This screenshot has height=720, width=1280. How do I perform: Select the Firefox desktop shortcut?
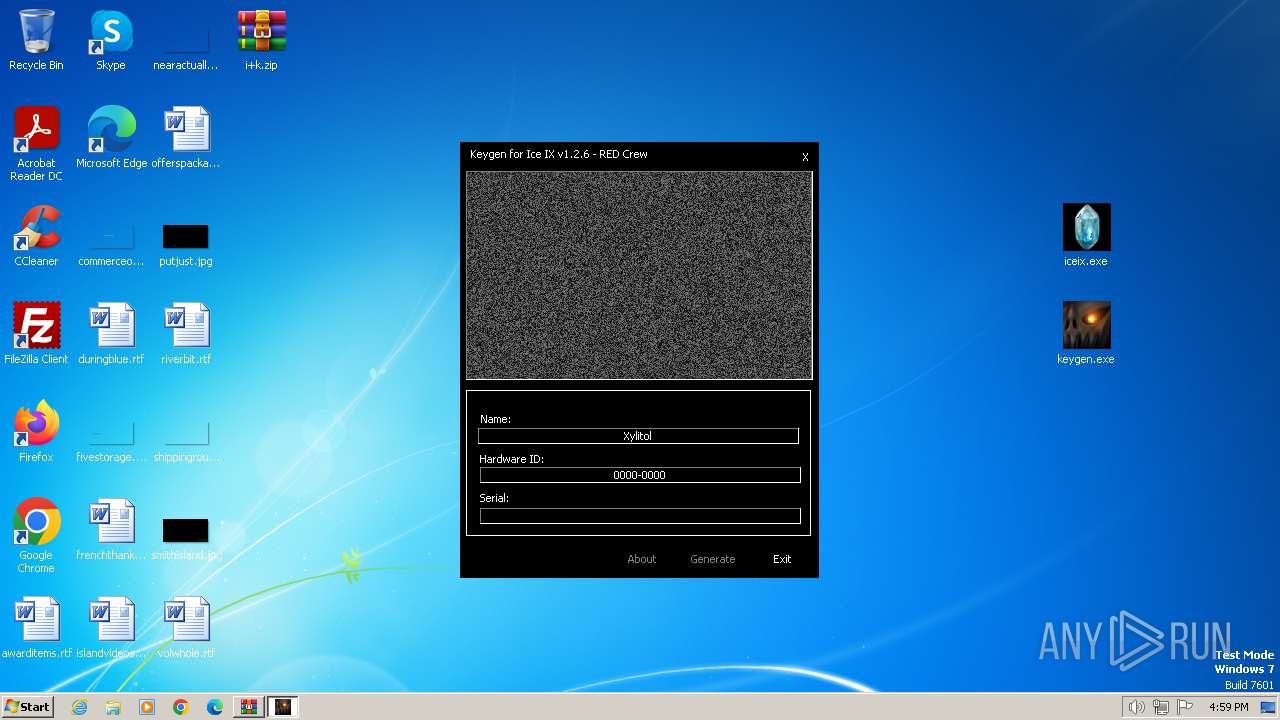point(36,432)
